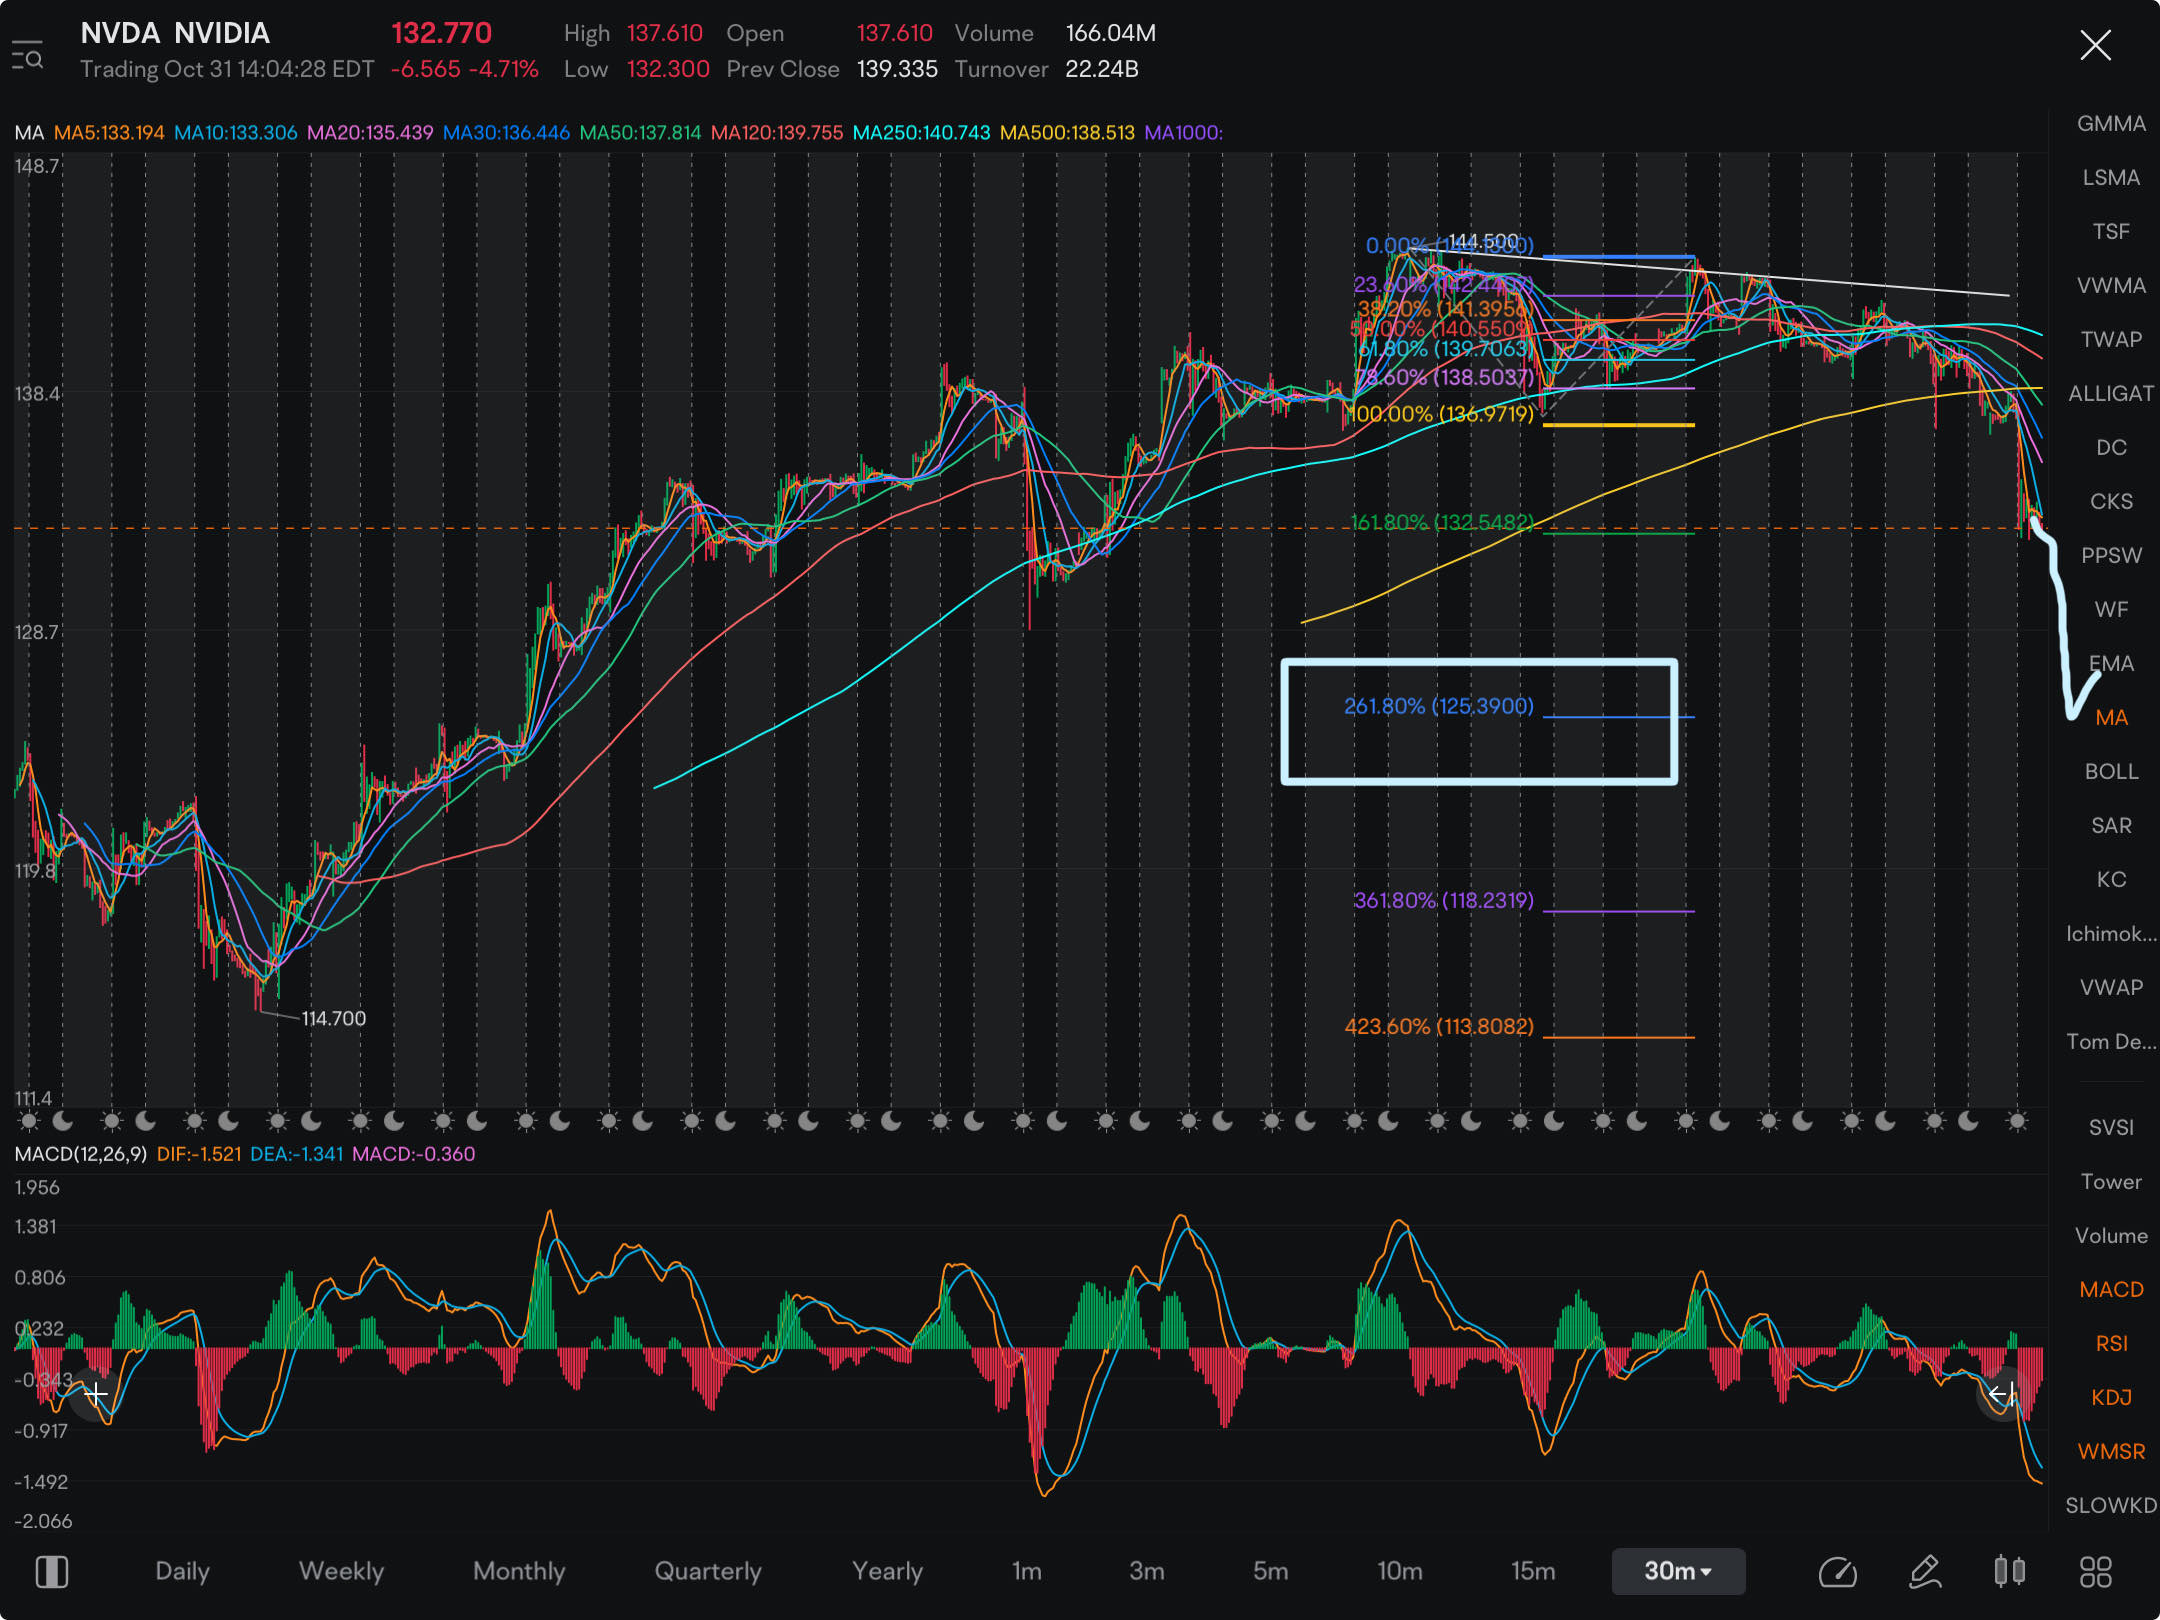Click the collapse arrow button on MACD

pos(2001,1393)
